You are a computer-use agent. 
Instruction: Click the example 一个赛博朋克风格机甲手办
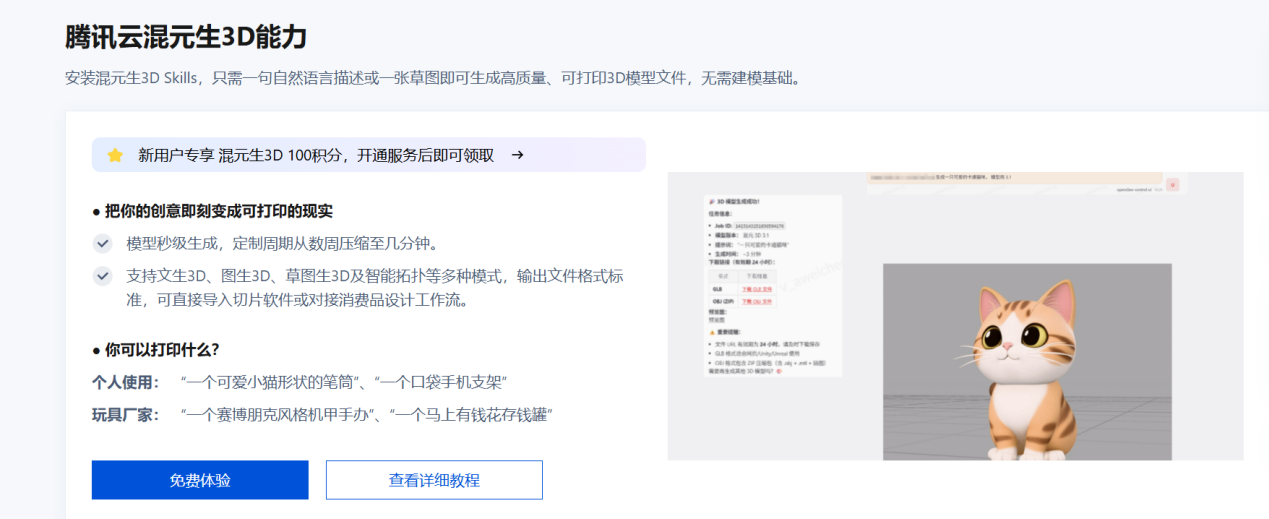277,414
